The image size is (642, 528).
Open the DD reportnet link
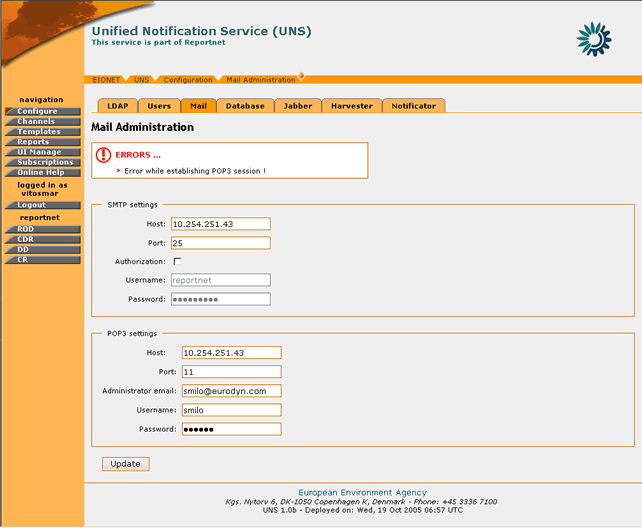(x=43, y=249)
